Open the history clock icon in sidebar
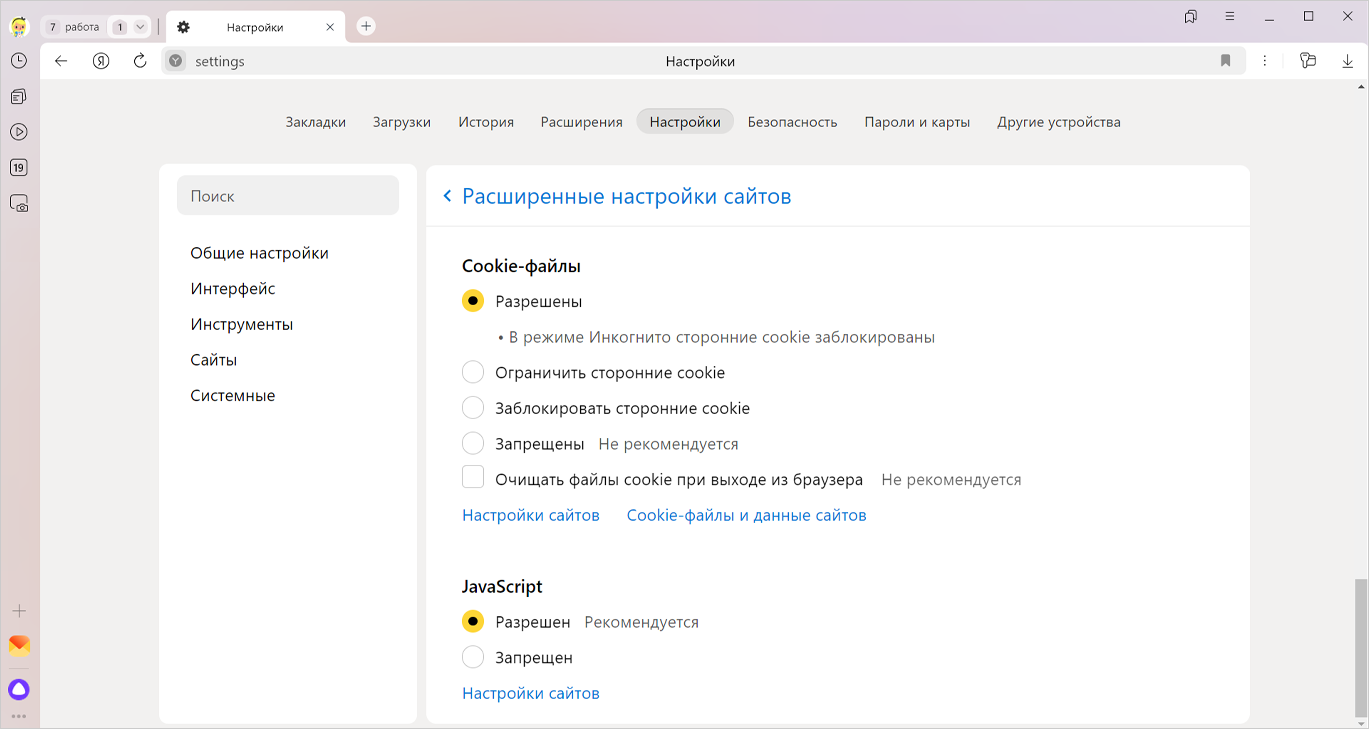 (19, 61)
